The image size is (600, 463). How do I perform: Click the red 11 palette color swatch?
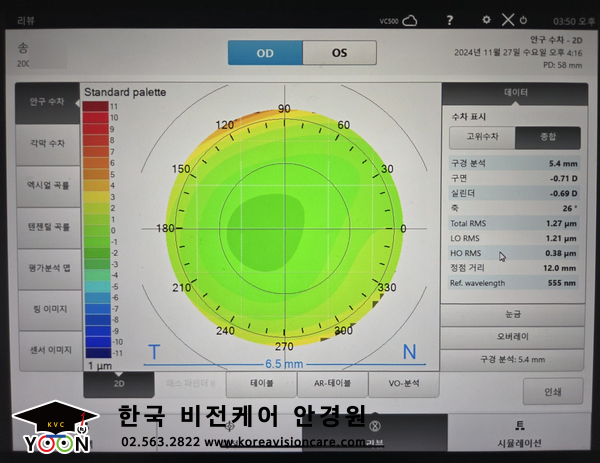coord(95,106)
